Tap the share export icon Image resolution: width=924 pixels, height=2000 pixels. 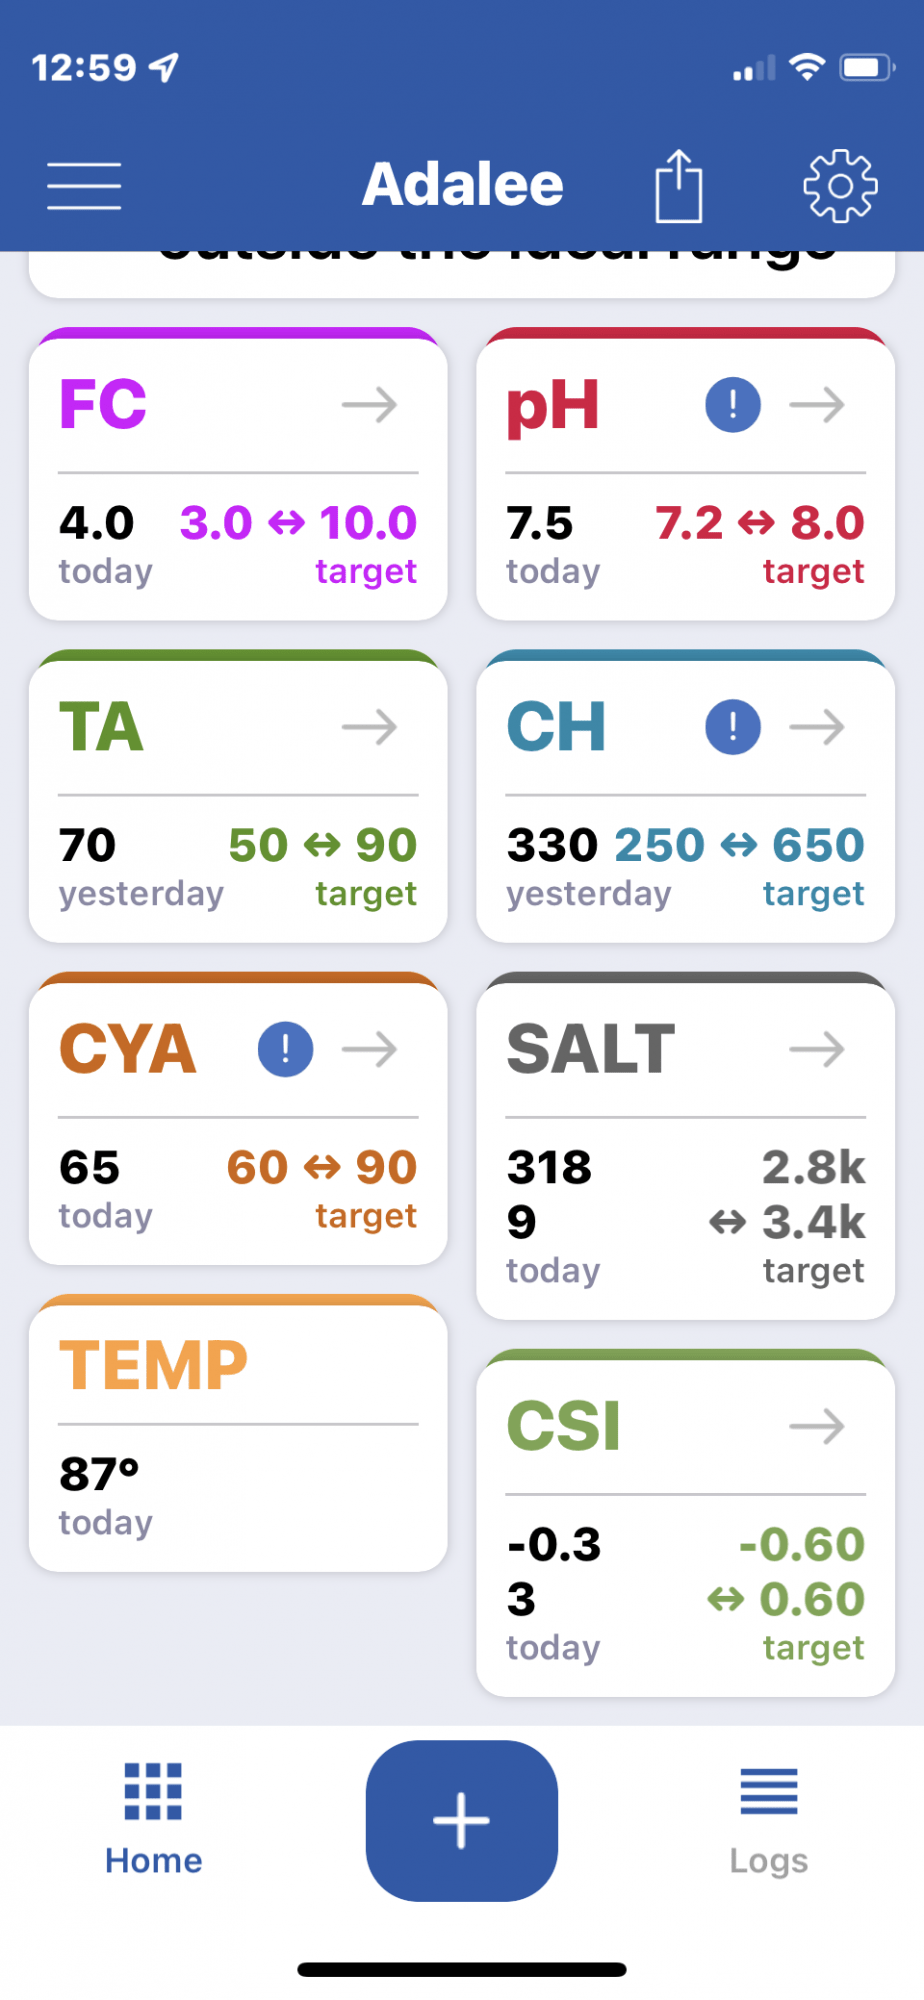679,186
